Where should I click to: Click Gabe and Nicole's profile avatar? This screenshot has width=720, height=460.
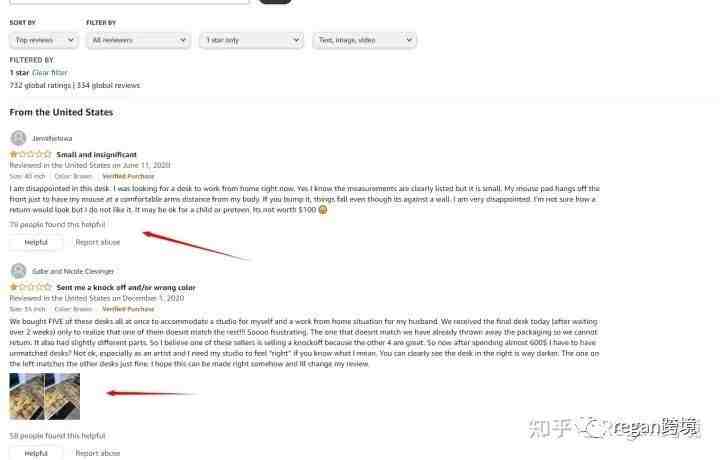pyautogui.click(x=18, y=271)
